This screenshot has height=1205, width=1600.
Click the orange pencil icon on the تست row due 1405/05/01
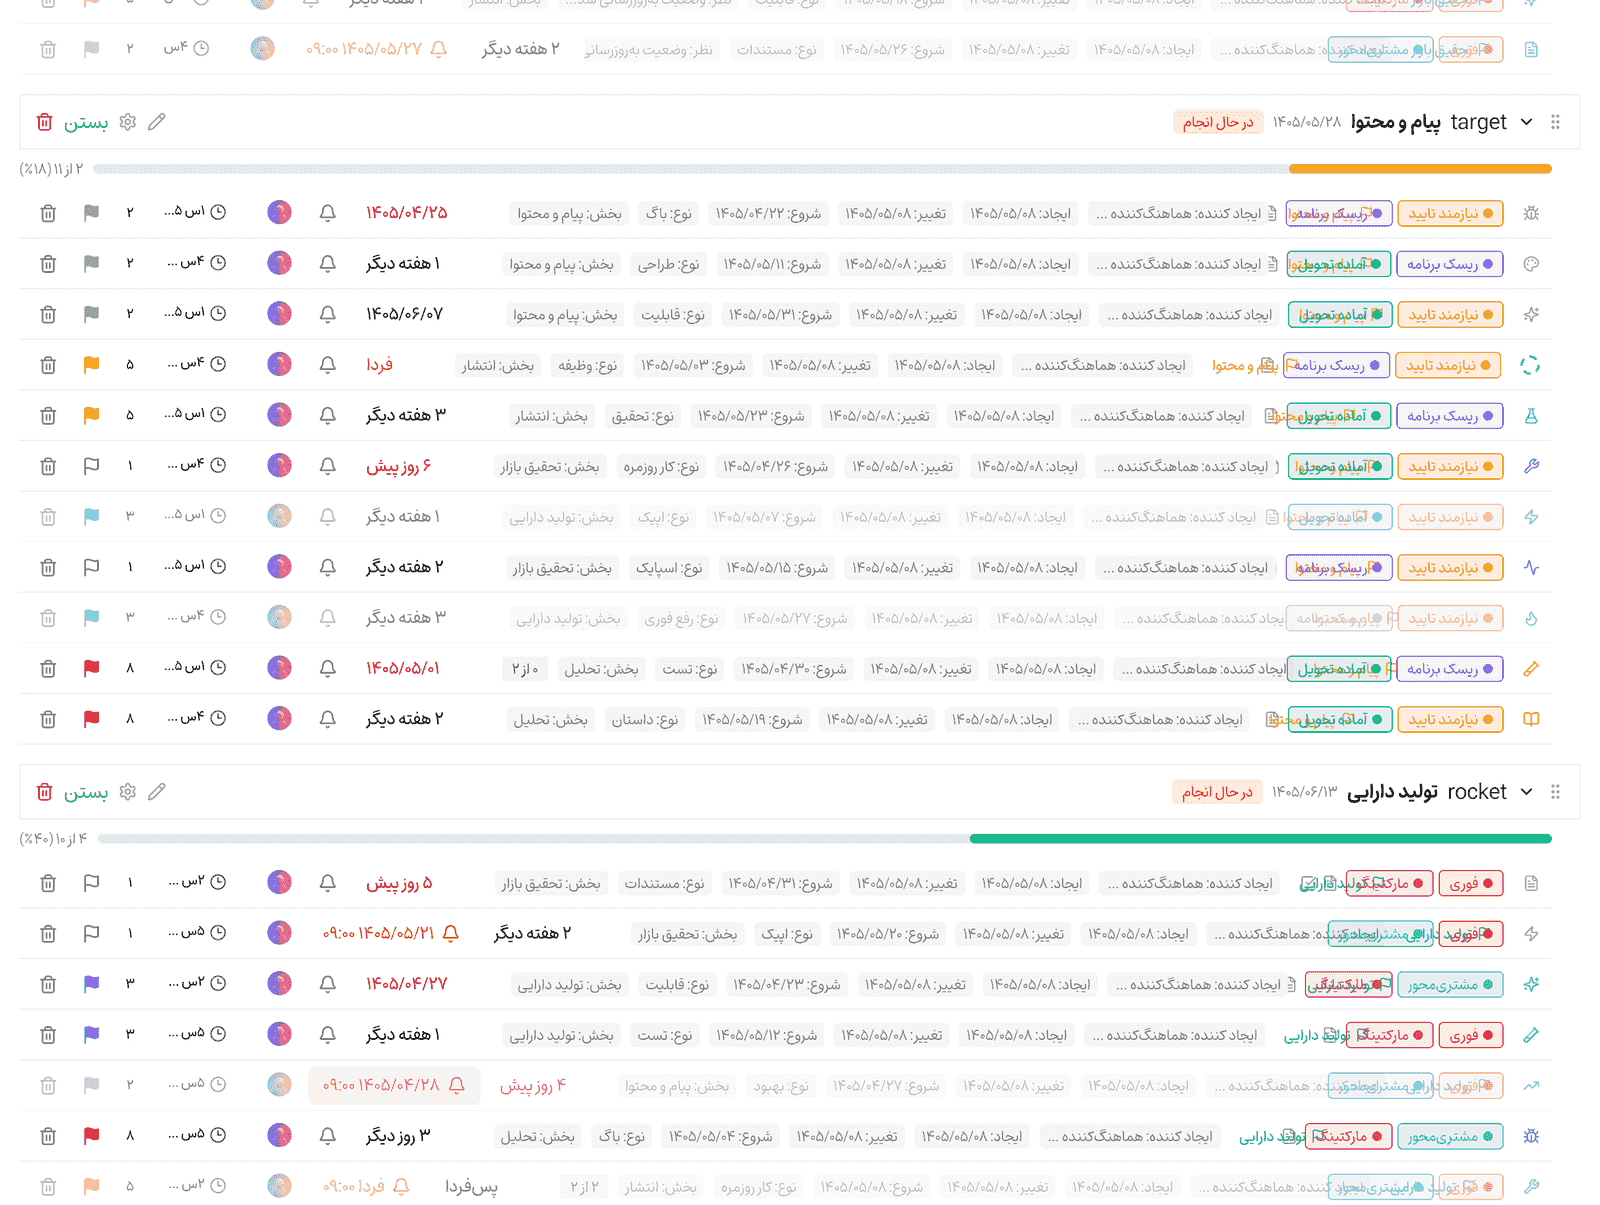tap(1531, 669)
